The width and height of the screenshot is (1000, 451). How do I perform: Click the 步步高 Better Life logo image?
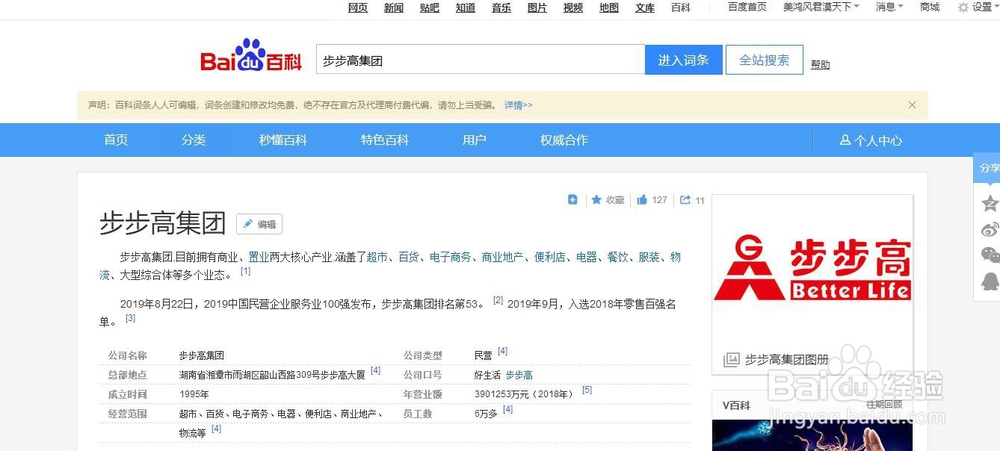812,268
